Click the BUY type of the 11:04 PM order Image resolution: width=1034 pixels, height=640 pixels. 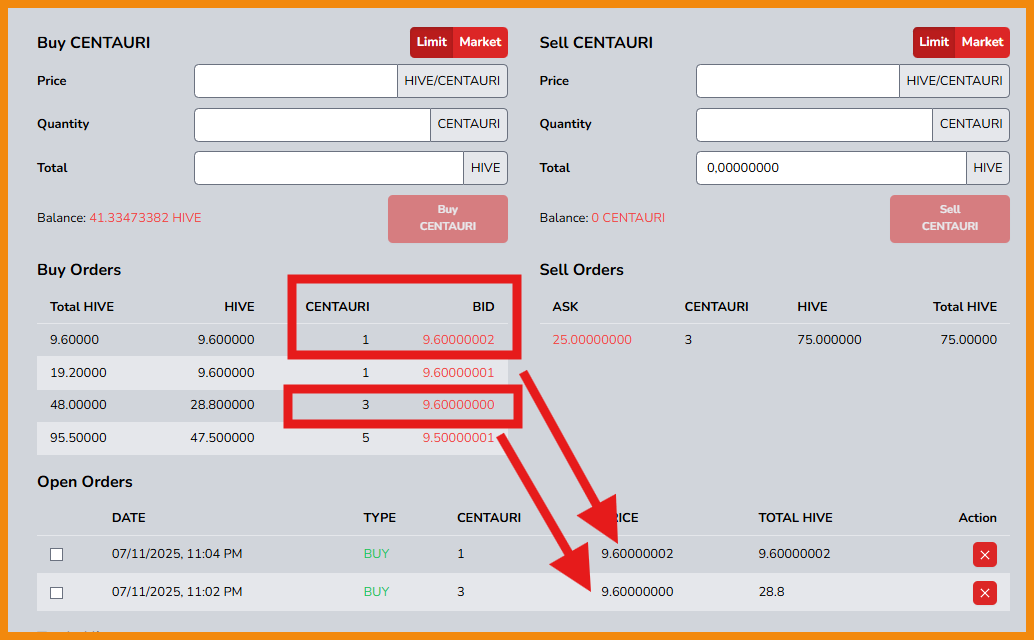point(377,554)
